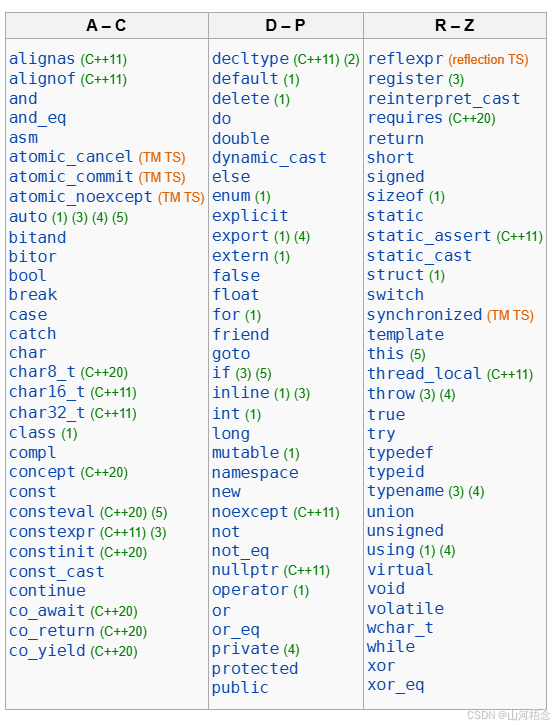Image resolution: width=554 pixels, height=726 pixels.
Task: Open the co_await keyword link
Action: coord(47,611)
